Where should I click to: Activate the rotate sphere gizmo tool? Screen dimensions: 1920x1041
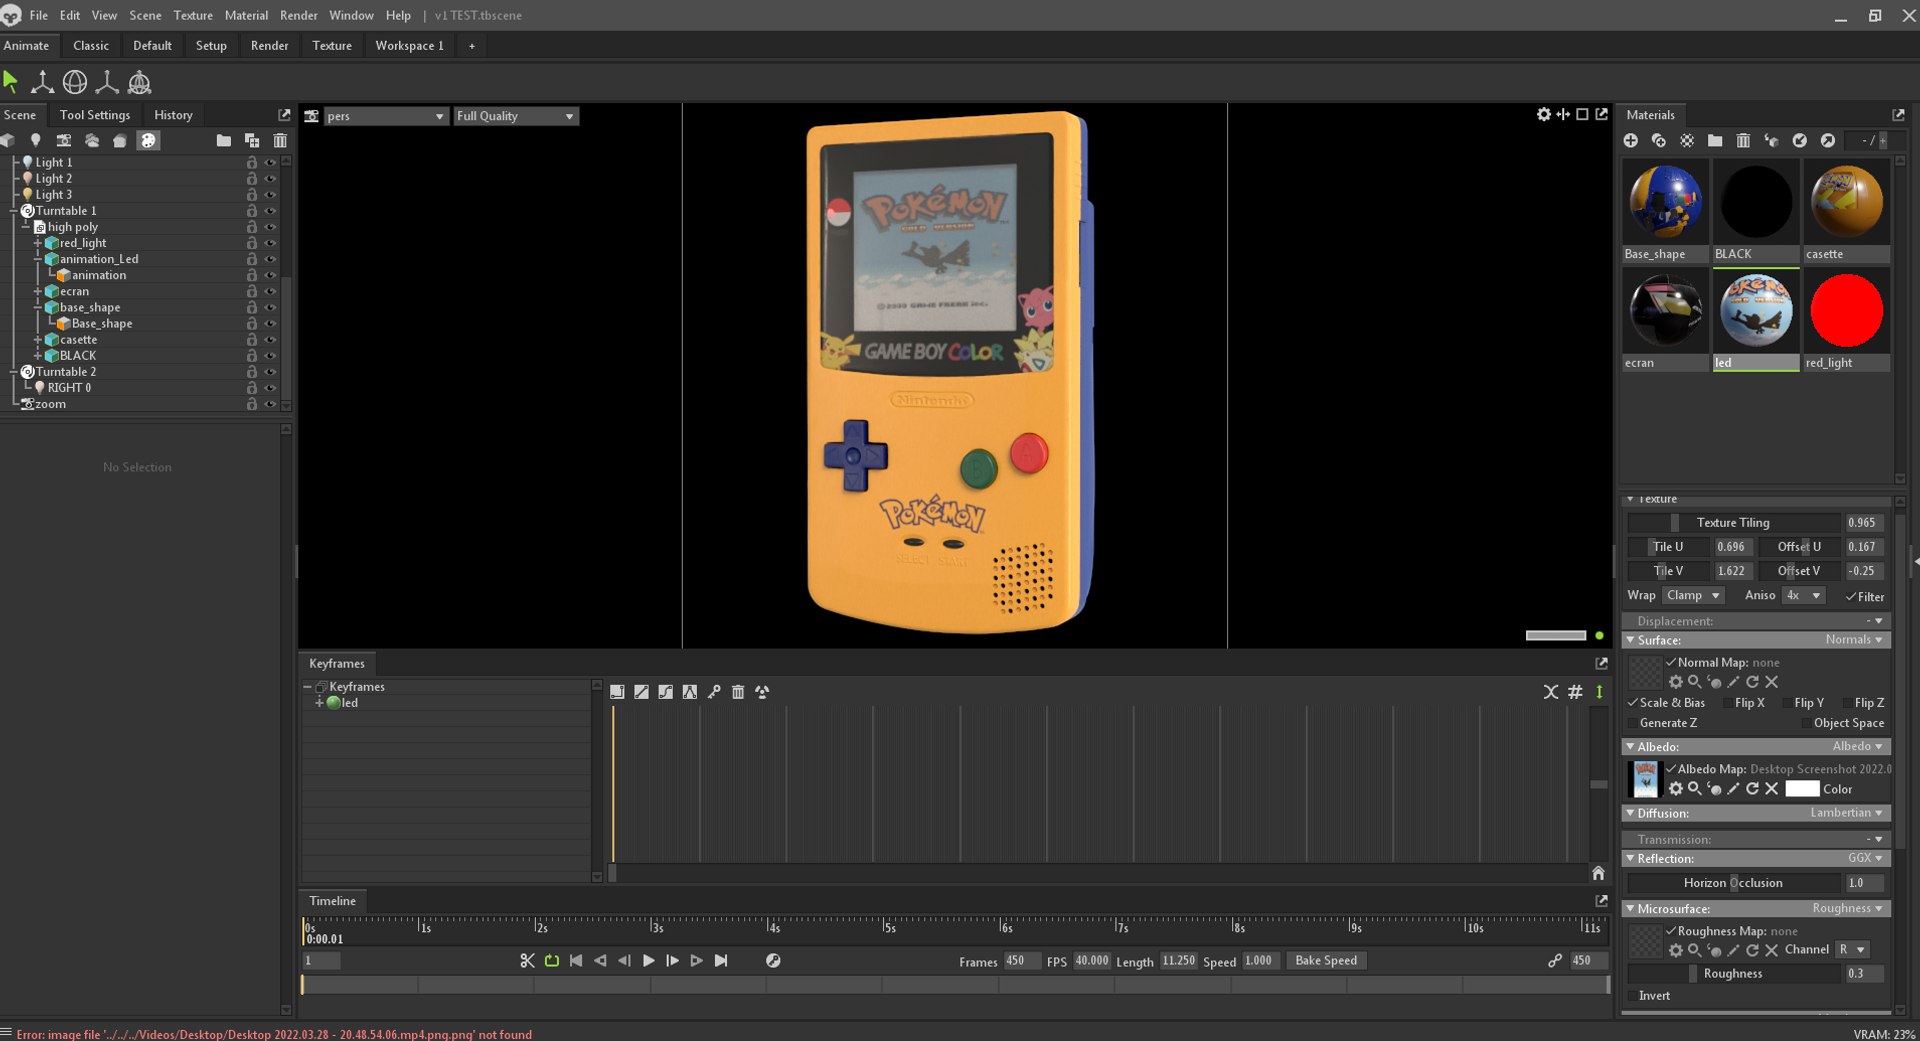75,82
